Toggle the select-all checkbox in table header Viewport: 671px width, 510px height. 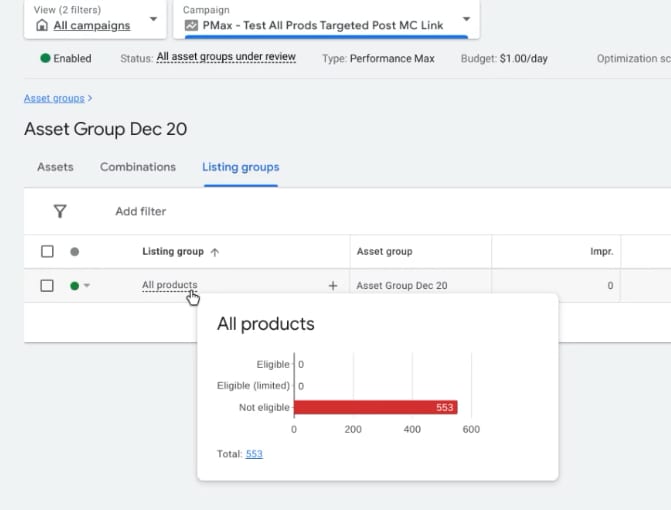point(47,252)
